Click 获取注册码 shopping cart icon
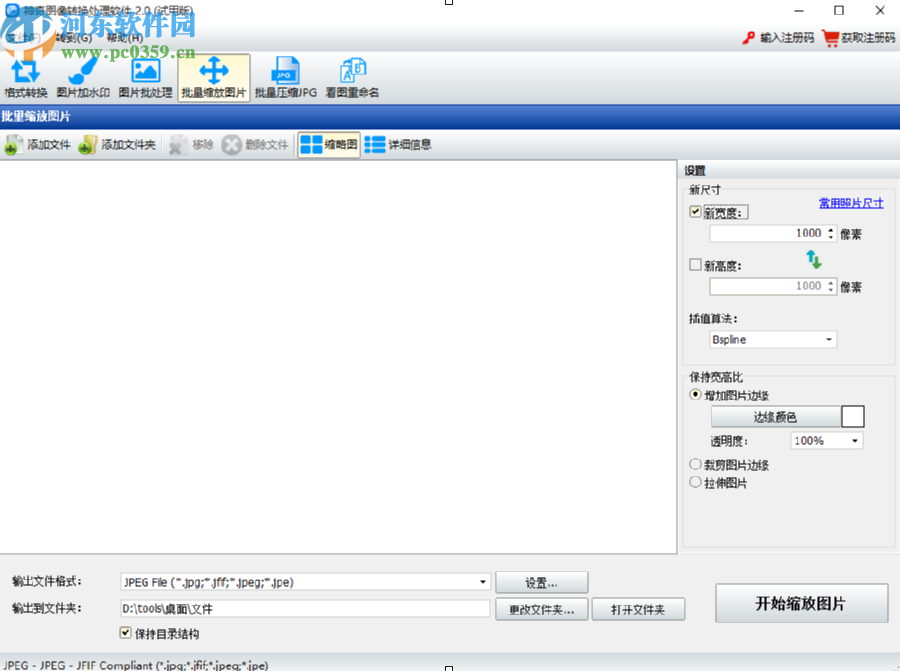The width and height of the screenshot is (900, 671). tap(831, 38)
